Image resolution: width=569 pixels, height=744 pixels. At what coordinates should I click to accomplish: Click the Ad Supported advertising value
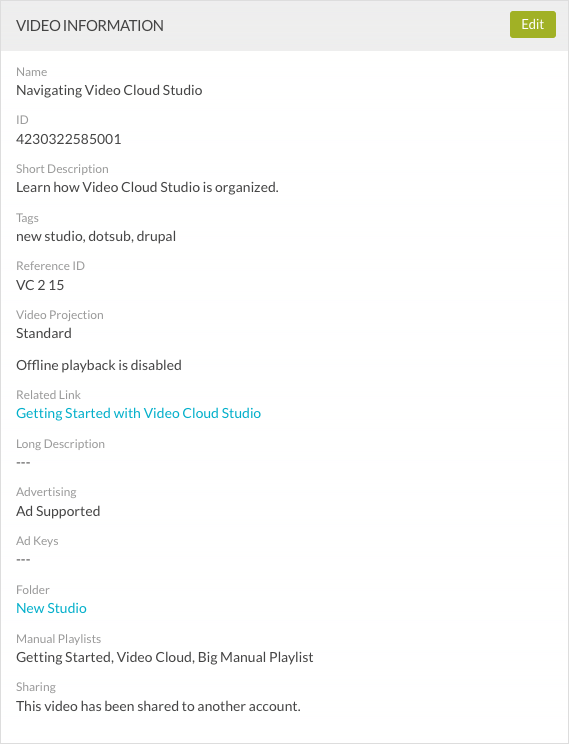pos(58,512)
